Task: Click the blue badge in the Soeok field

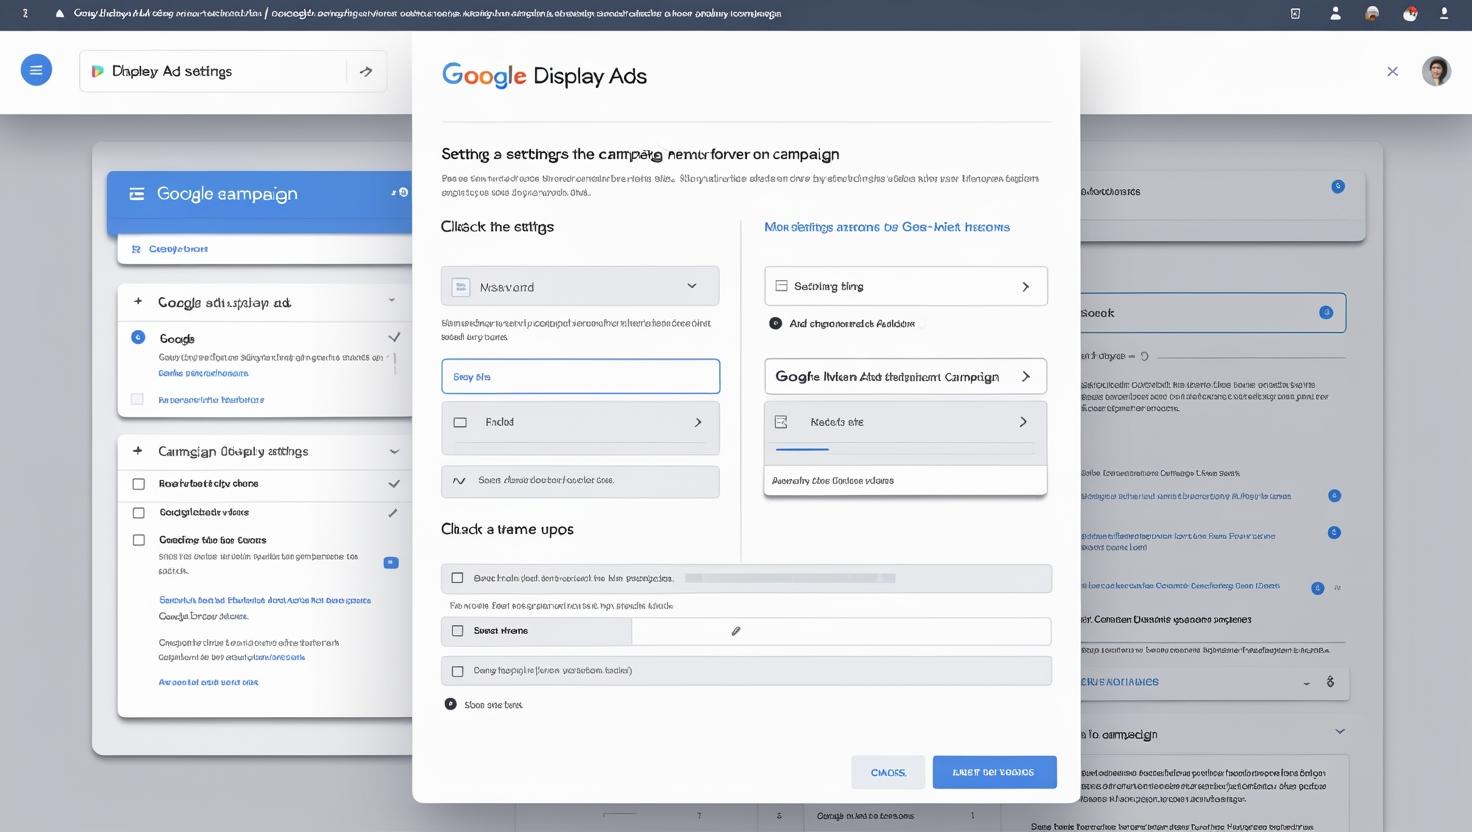Action: [1326, 313]
